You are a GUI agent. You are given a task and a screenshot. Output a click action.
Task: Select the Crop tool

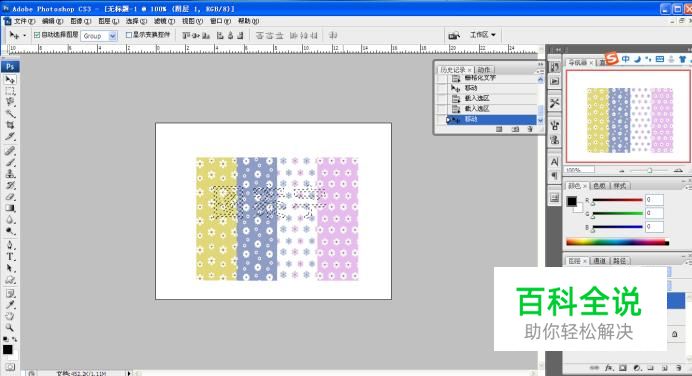10,125
